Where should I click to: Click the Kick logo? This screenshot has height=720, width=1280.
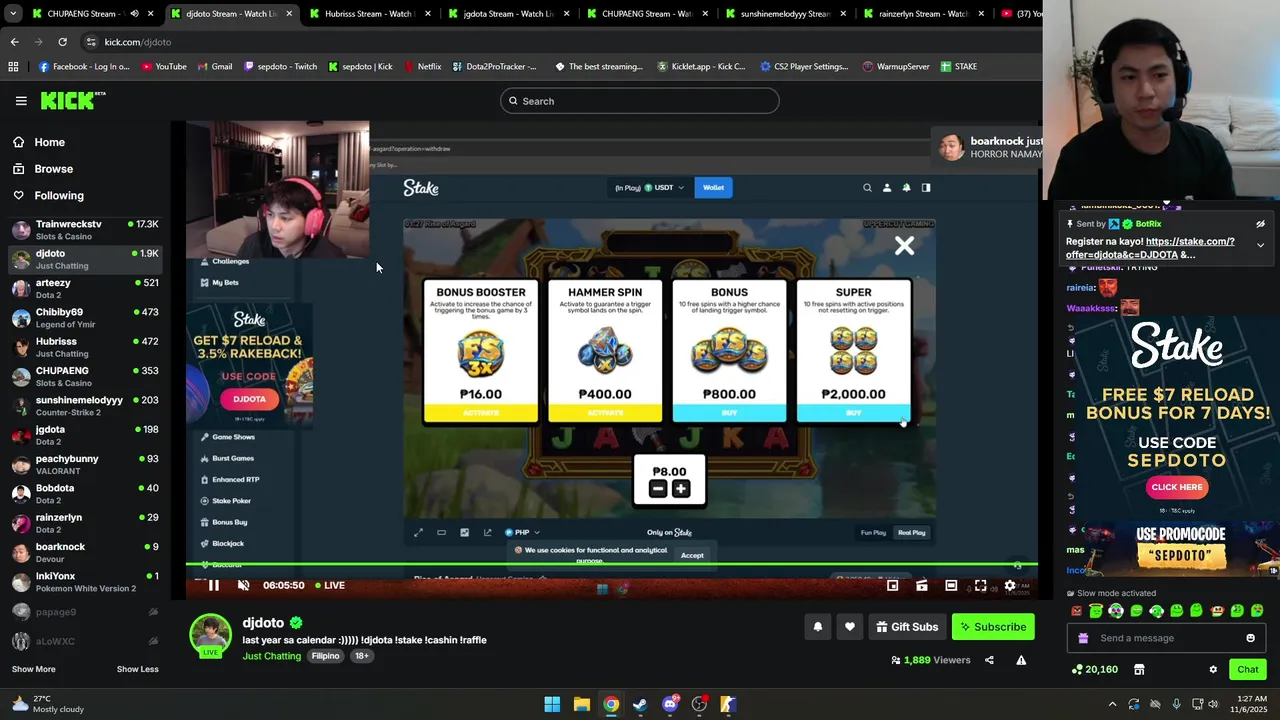point(72,100)
